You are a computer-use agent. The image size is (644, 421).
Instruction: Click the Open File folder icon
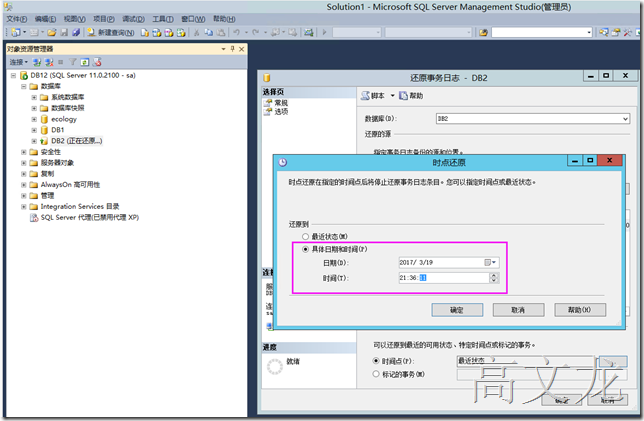click(x=52, y=32)
